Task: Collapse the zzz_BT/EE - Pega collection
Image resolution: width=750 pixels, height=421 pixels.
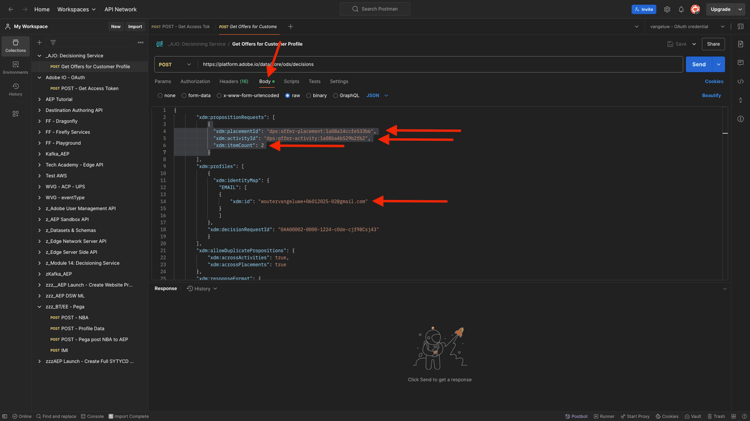Action: (x=40, y=307)
